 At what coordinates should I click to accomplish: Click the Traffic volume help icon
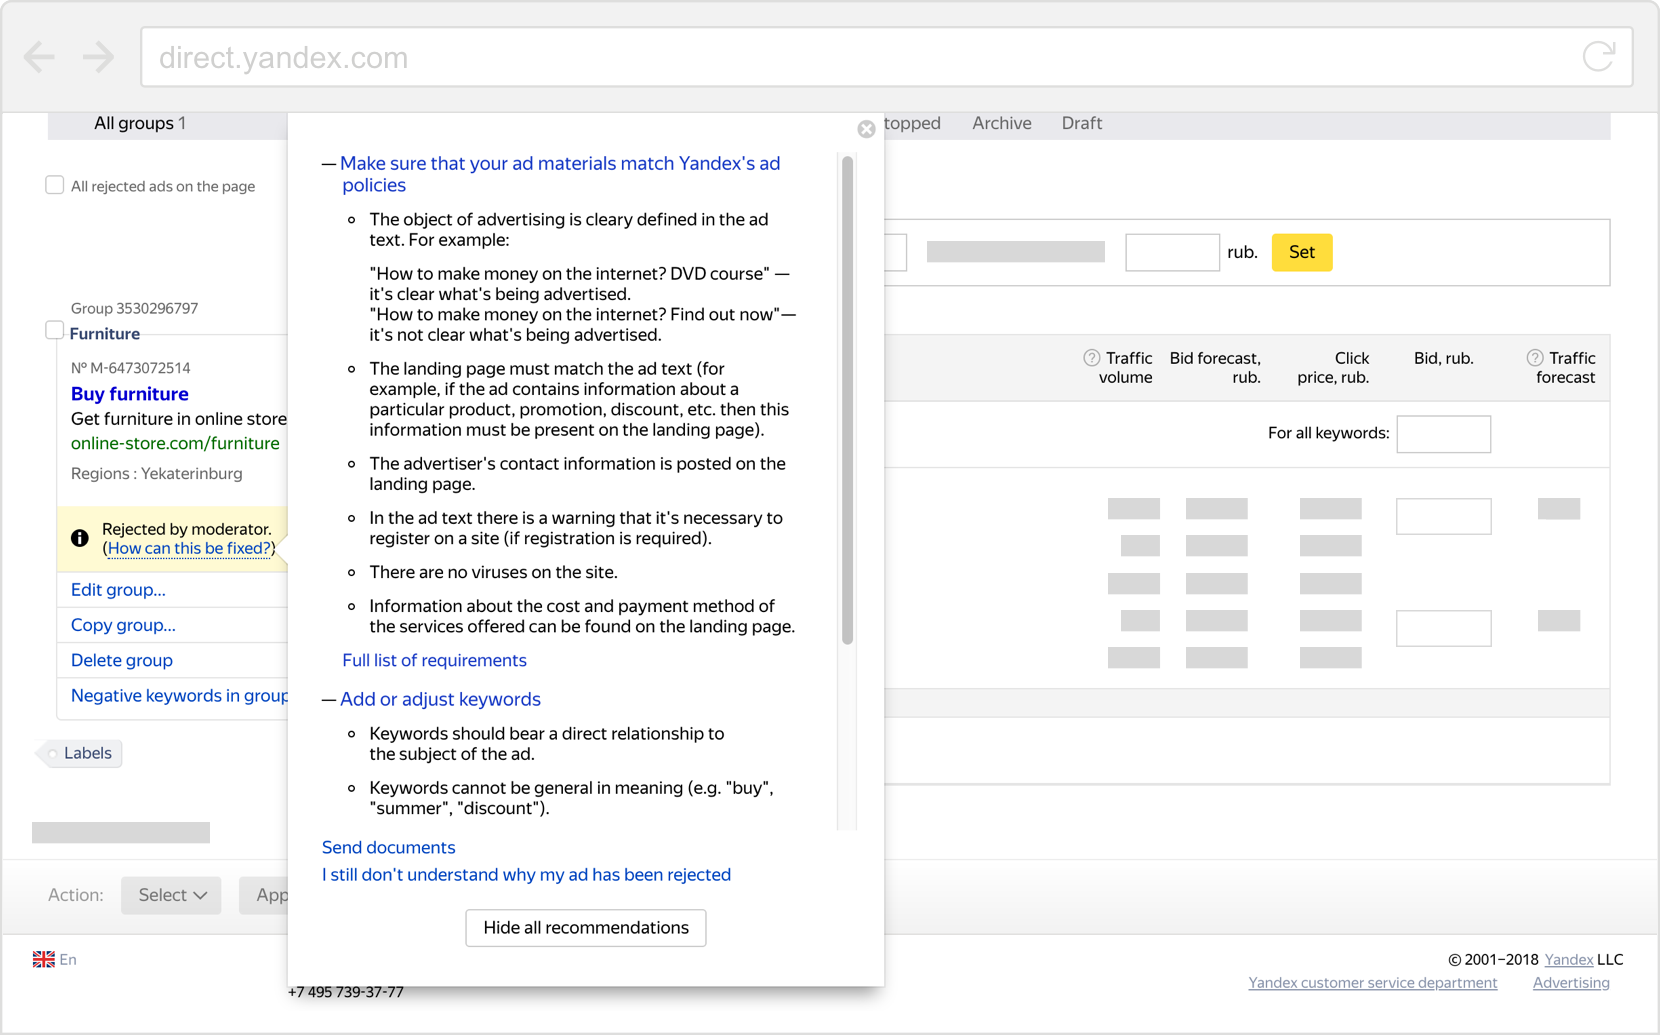1091,358
